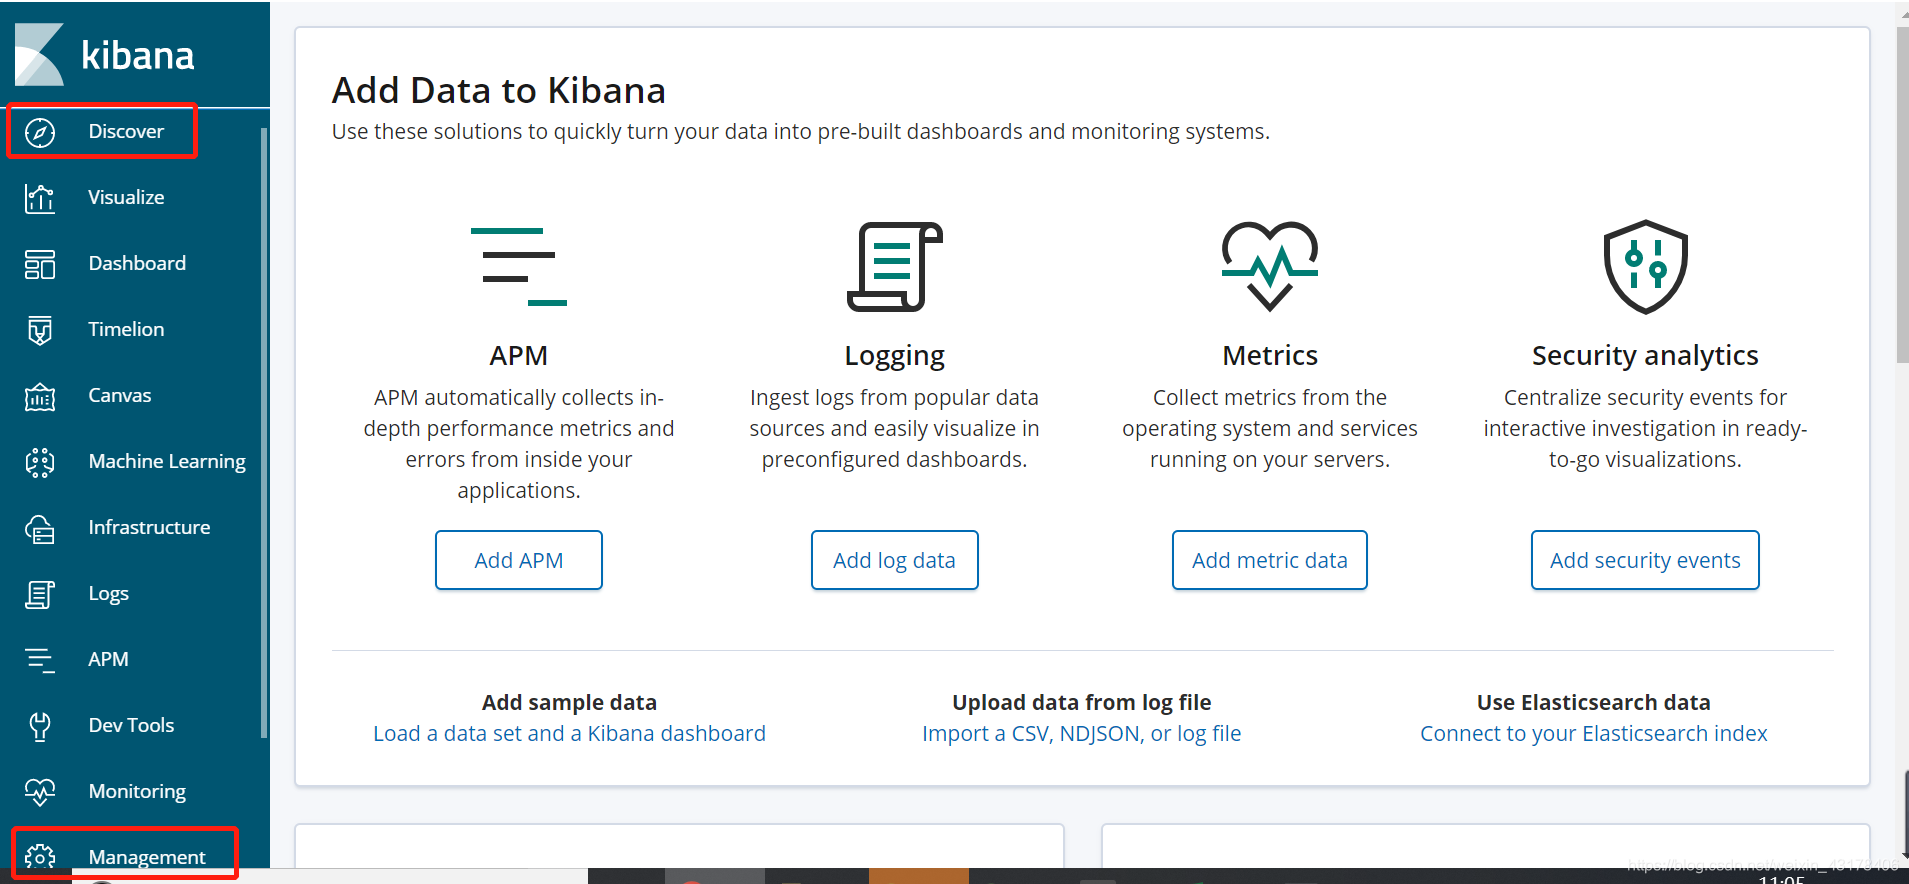
Task: Click the Visualize chart icon
Action: pyautogui.click(x=40, y=198)
